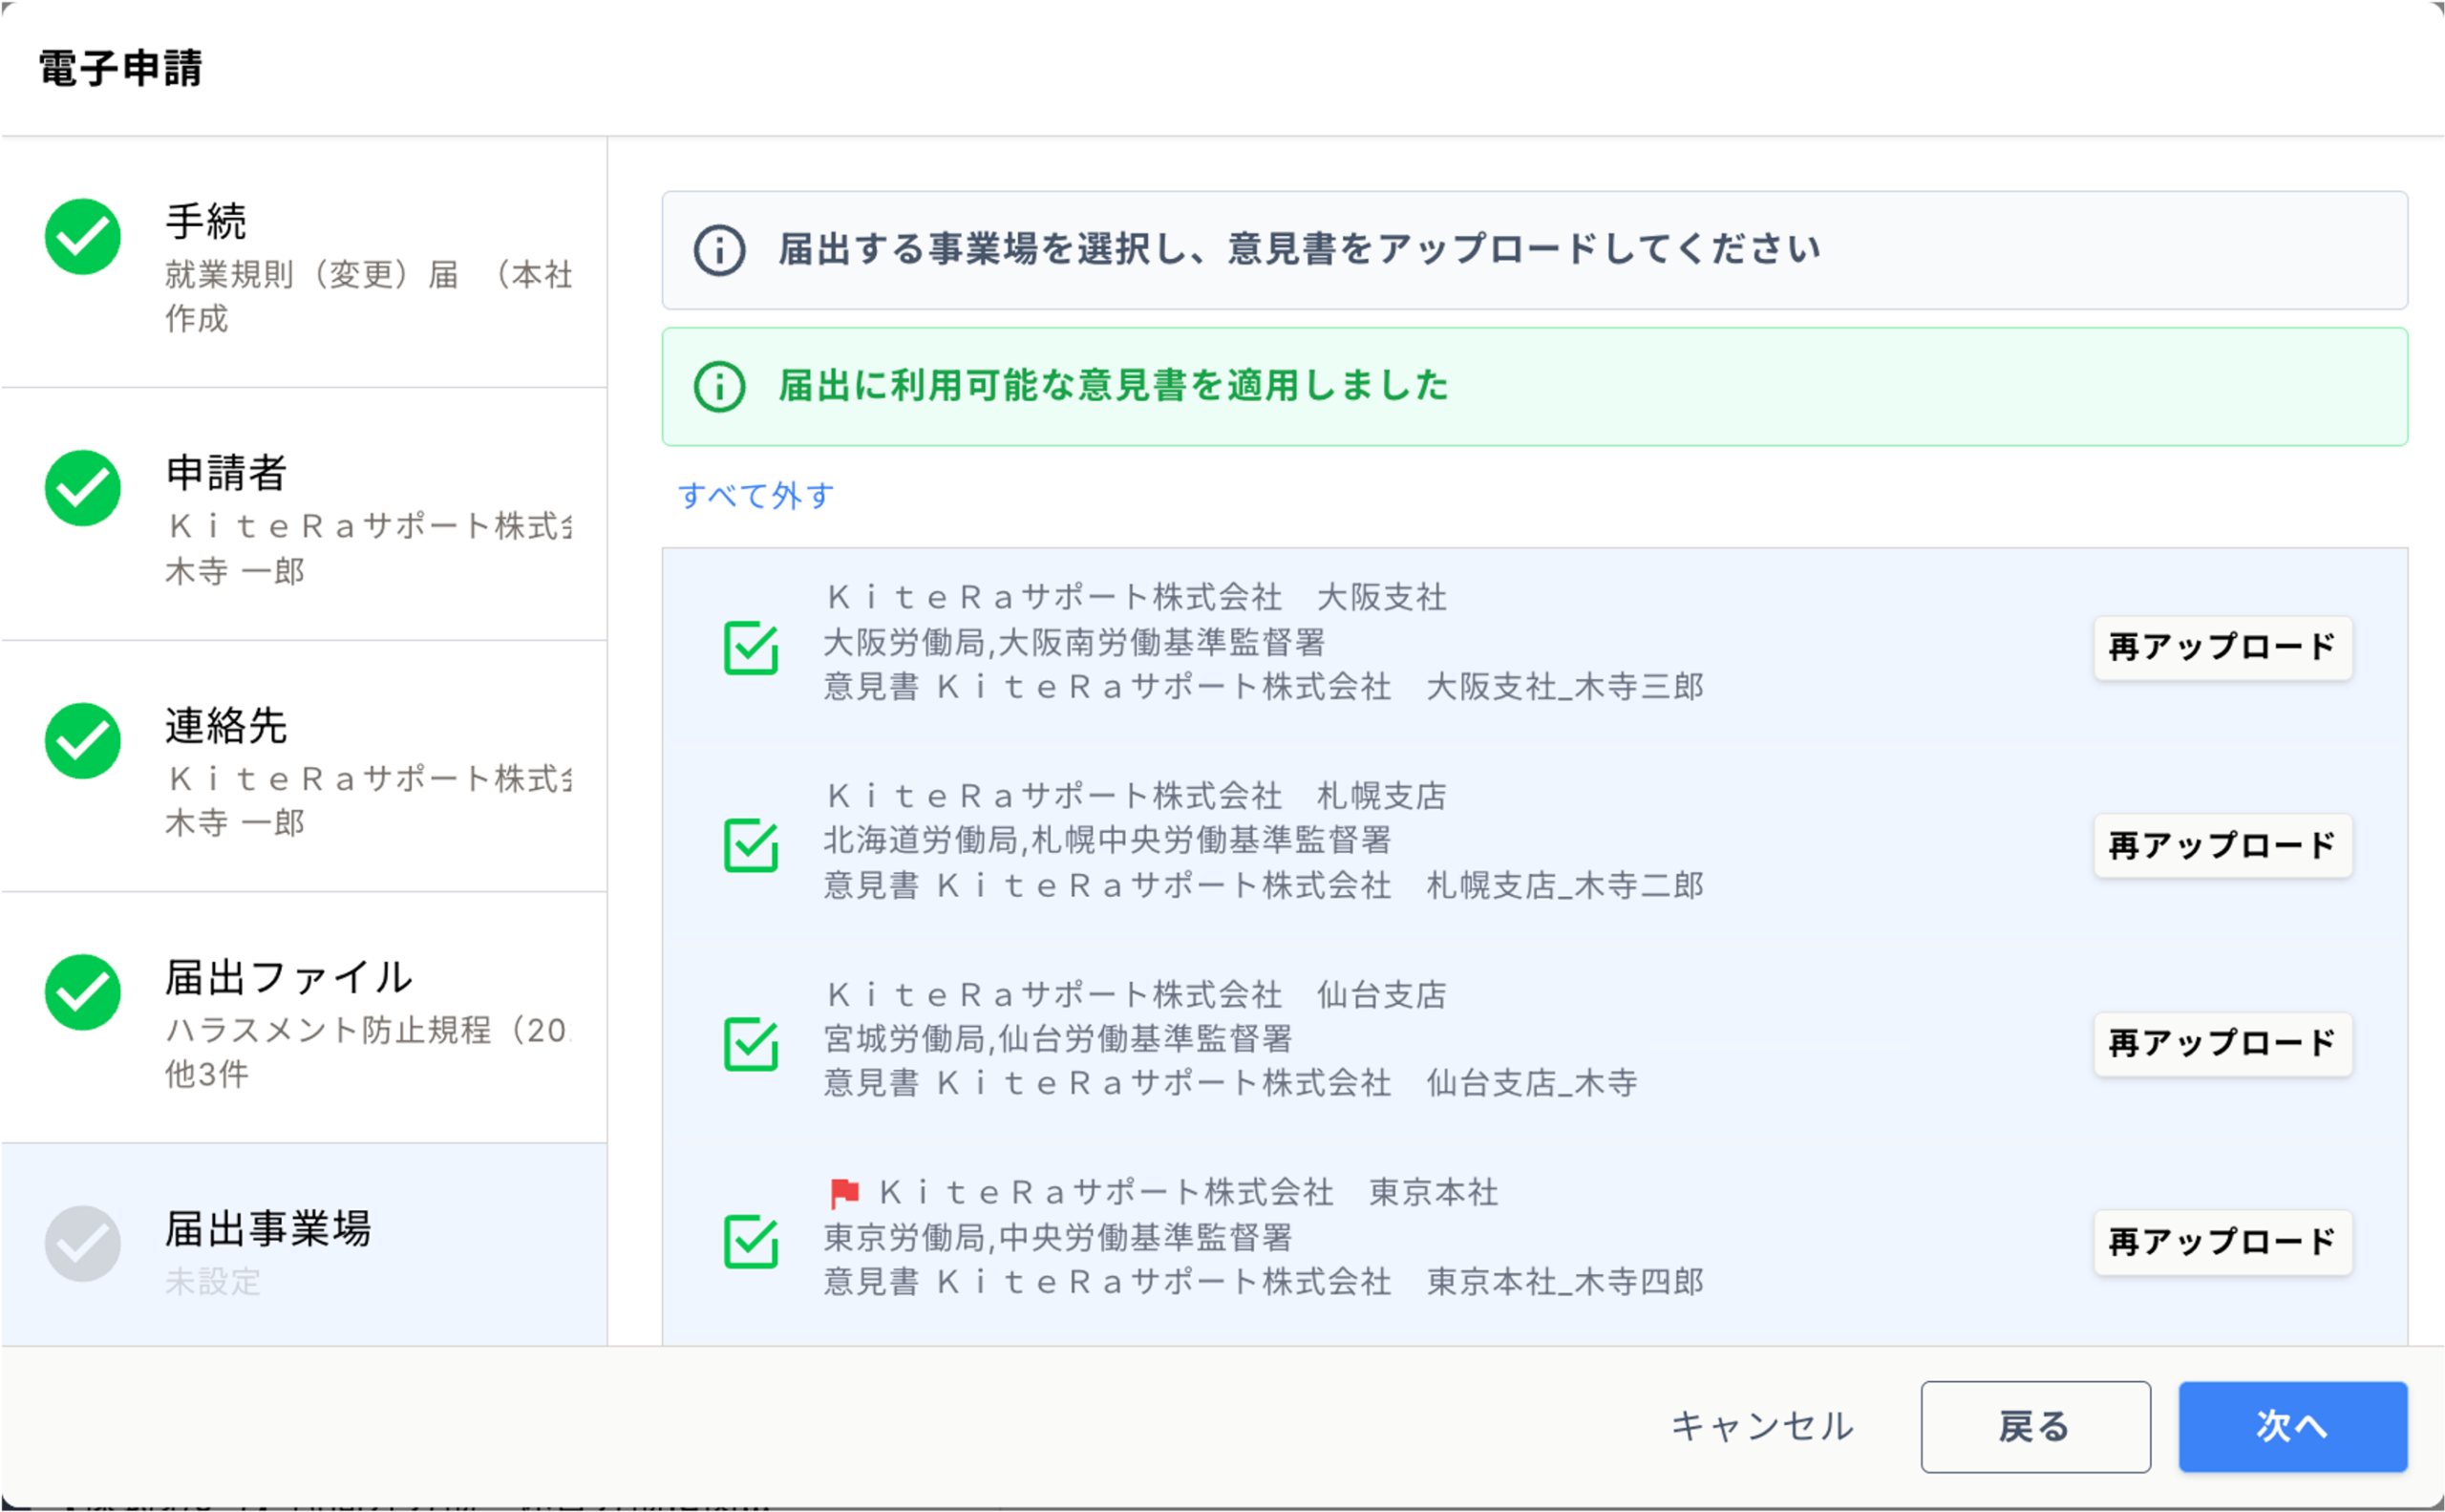
Task: Click the text 大阪労働局,大阪南労働基準監督署
Action: point(1074,642)
